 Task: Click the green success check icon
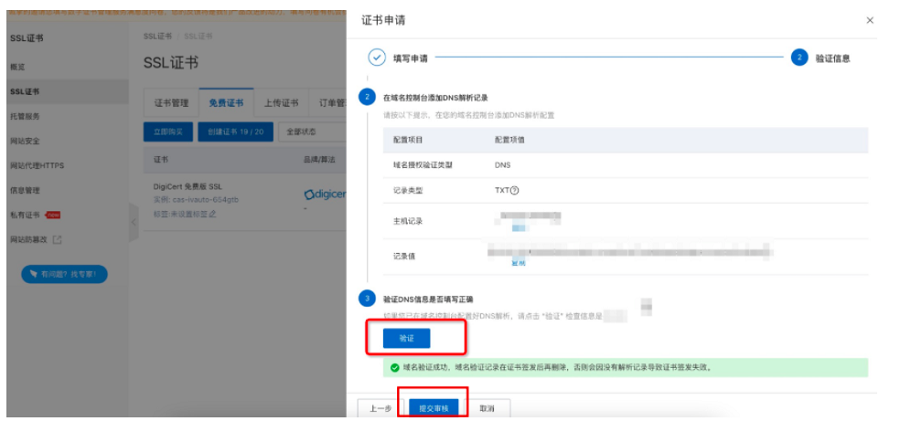(396, 367)
